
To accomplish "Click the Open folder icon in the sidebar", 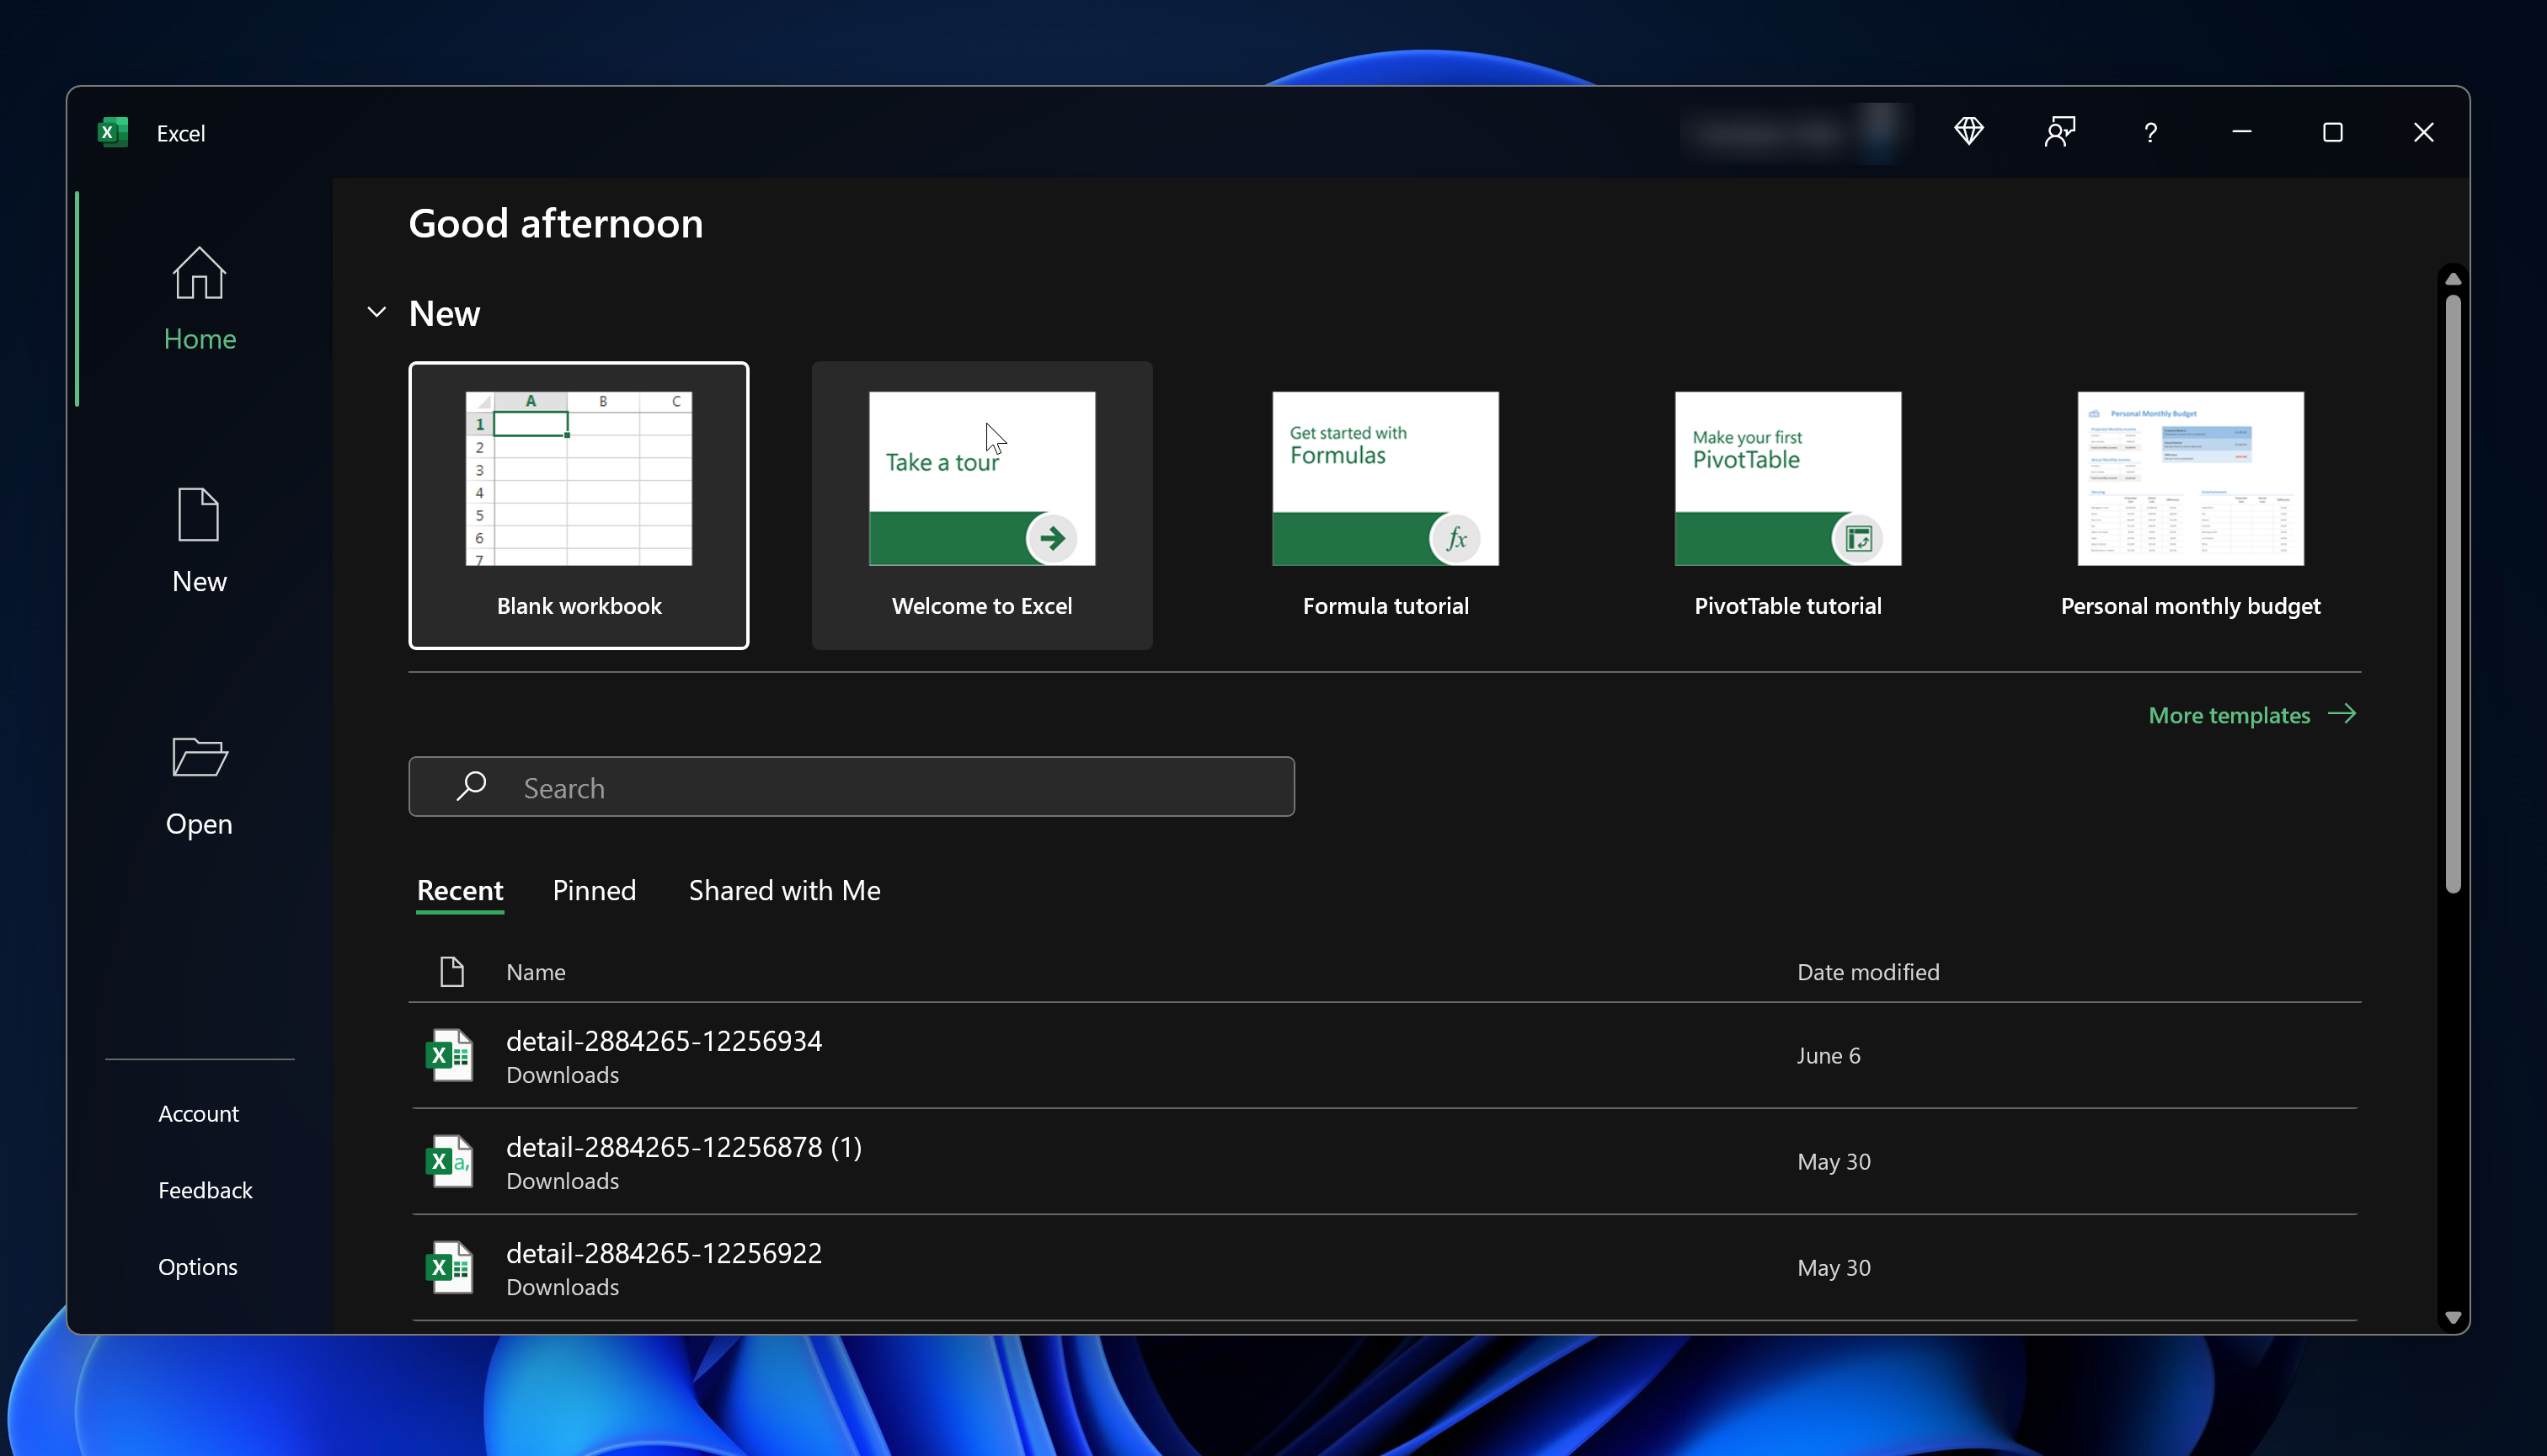I will coord(199,757).
